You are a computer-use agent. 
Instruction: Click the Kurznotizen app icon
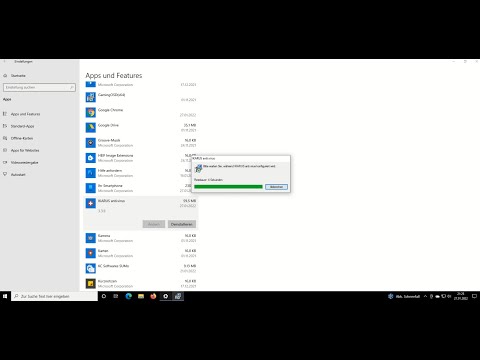pos(91,283)
